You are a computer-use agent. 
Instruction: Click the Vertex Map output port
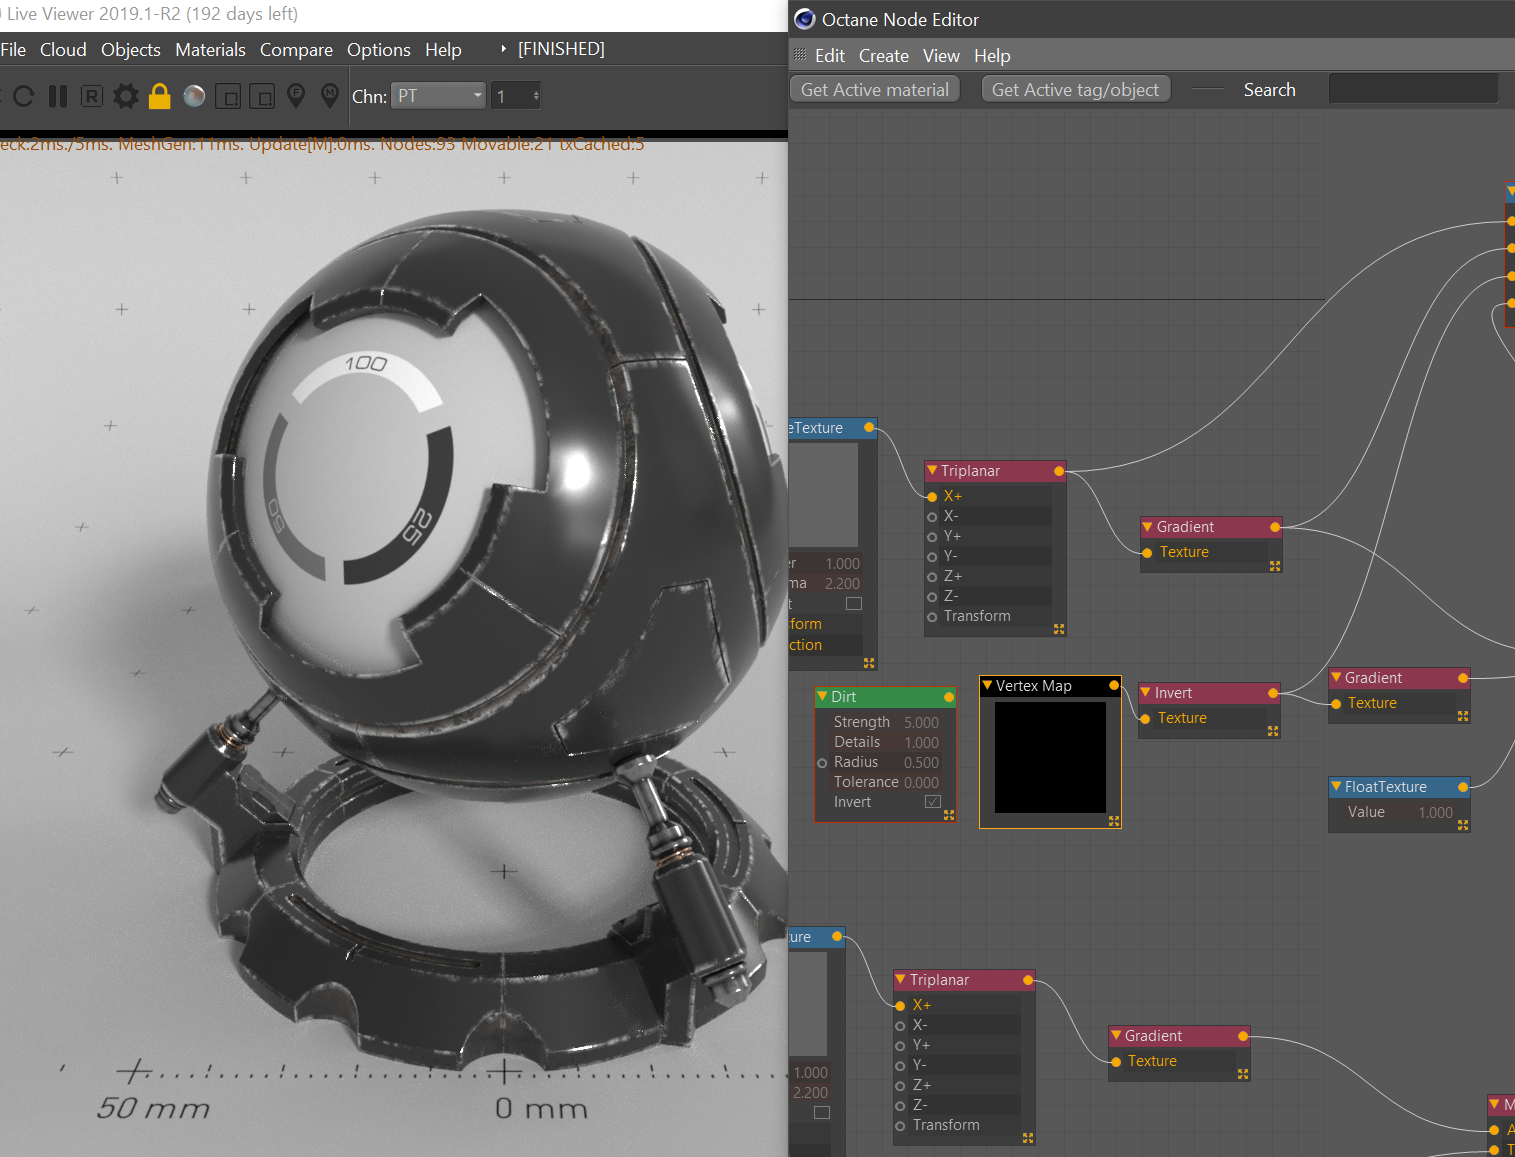[1114, 686]
